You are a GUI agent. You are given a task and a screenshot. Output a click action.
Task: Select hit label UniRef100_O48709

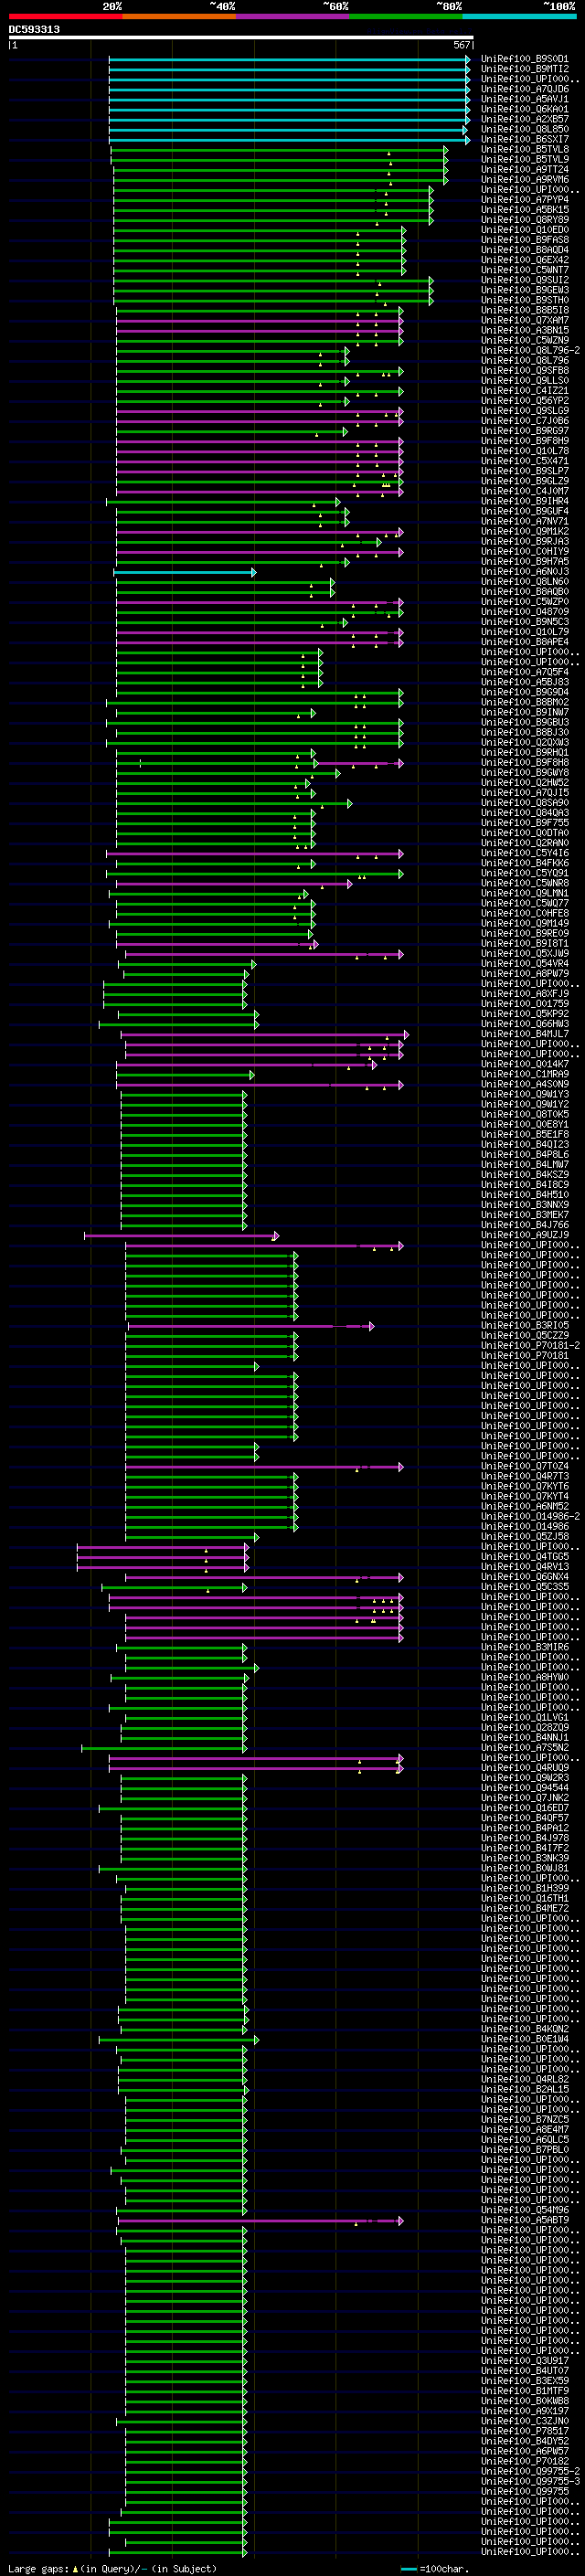coord(525,612)
